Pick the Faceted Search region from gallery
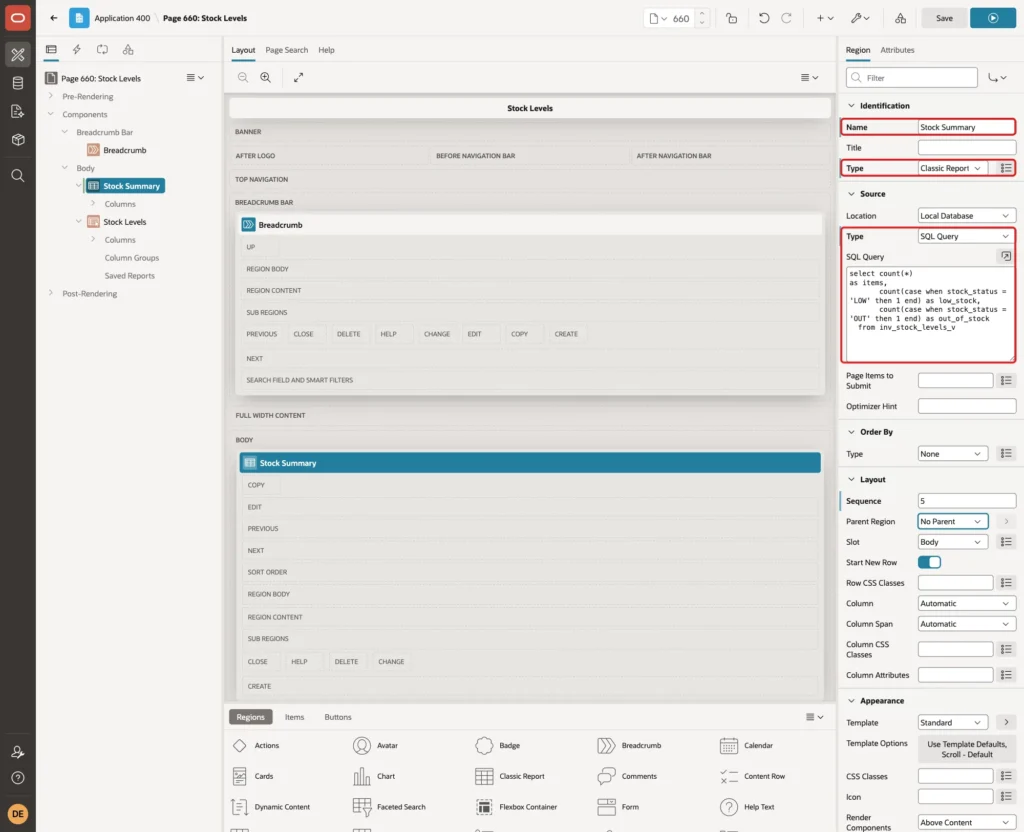Image resolution: width=1024 pixels, height=832 pixels. [389, 807]
